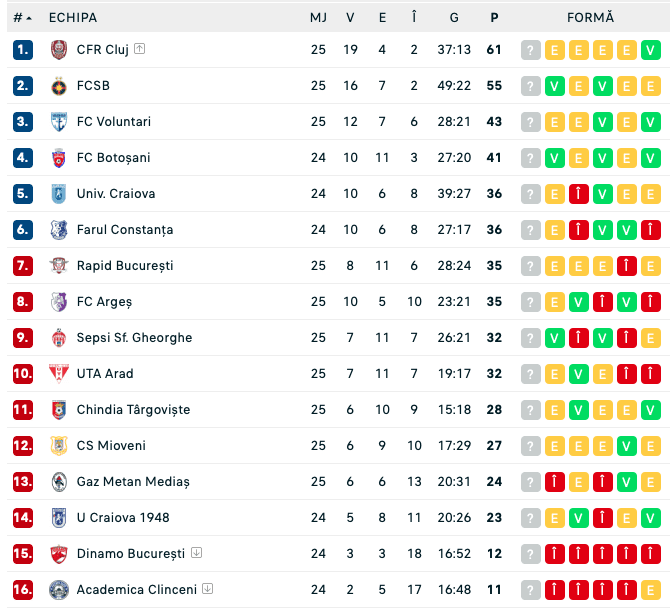The image size is (670, 609).
Task: Click the UTA Arad team badge
Action: click(x=59, y=374)
